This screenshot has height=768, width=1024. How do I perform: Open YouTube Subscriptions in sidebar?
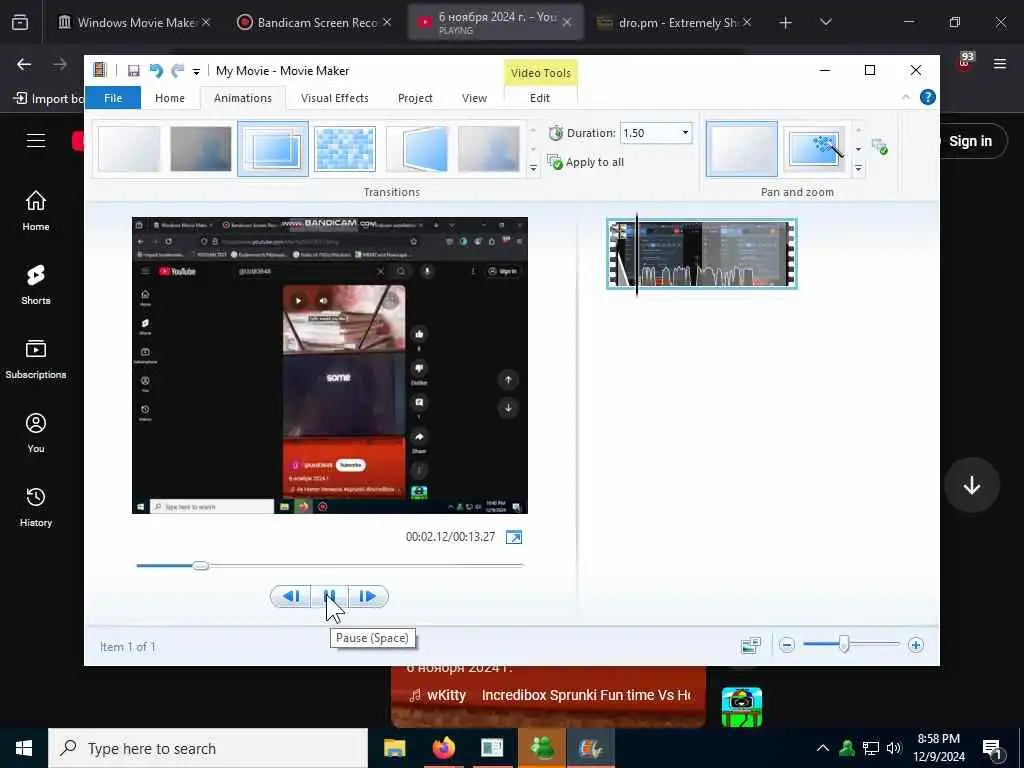36,359
